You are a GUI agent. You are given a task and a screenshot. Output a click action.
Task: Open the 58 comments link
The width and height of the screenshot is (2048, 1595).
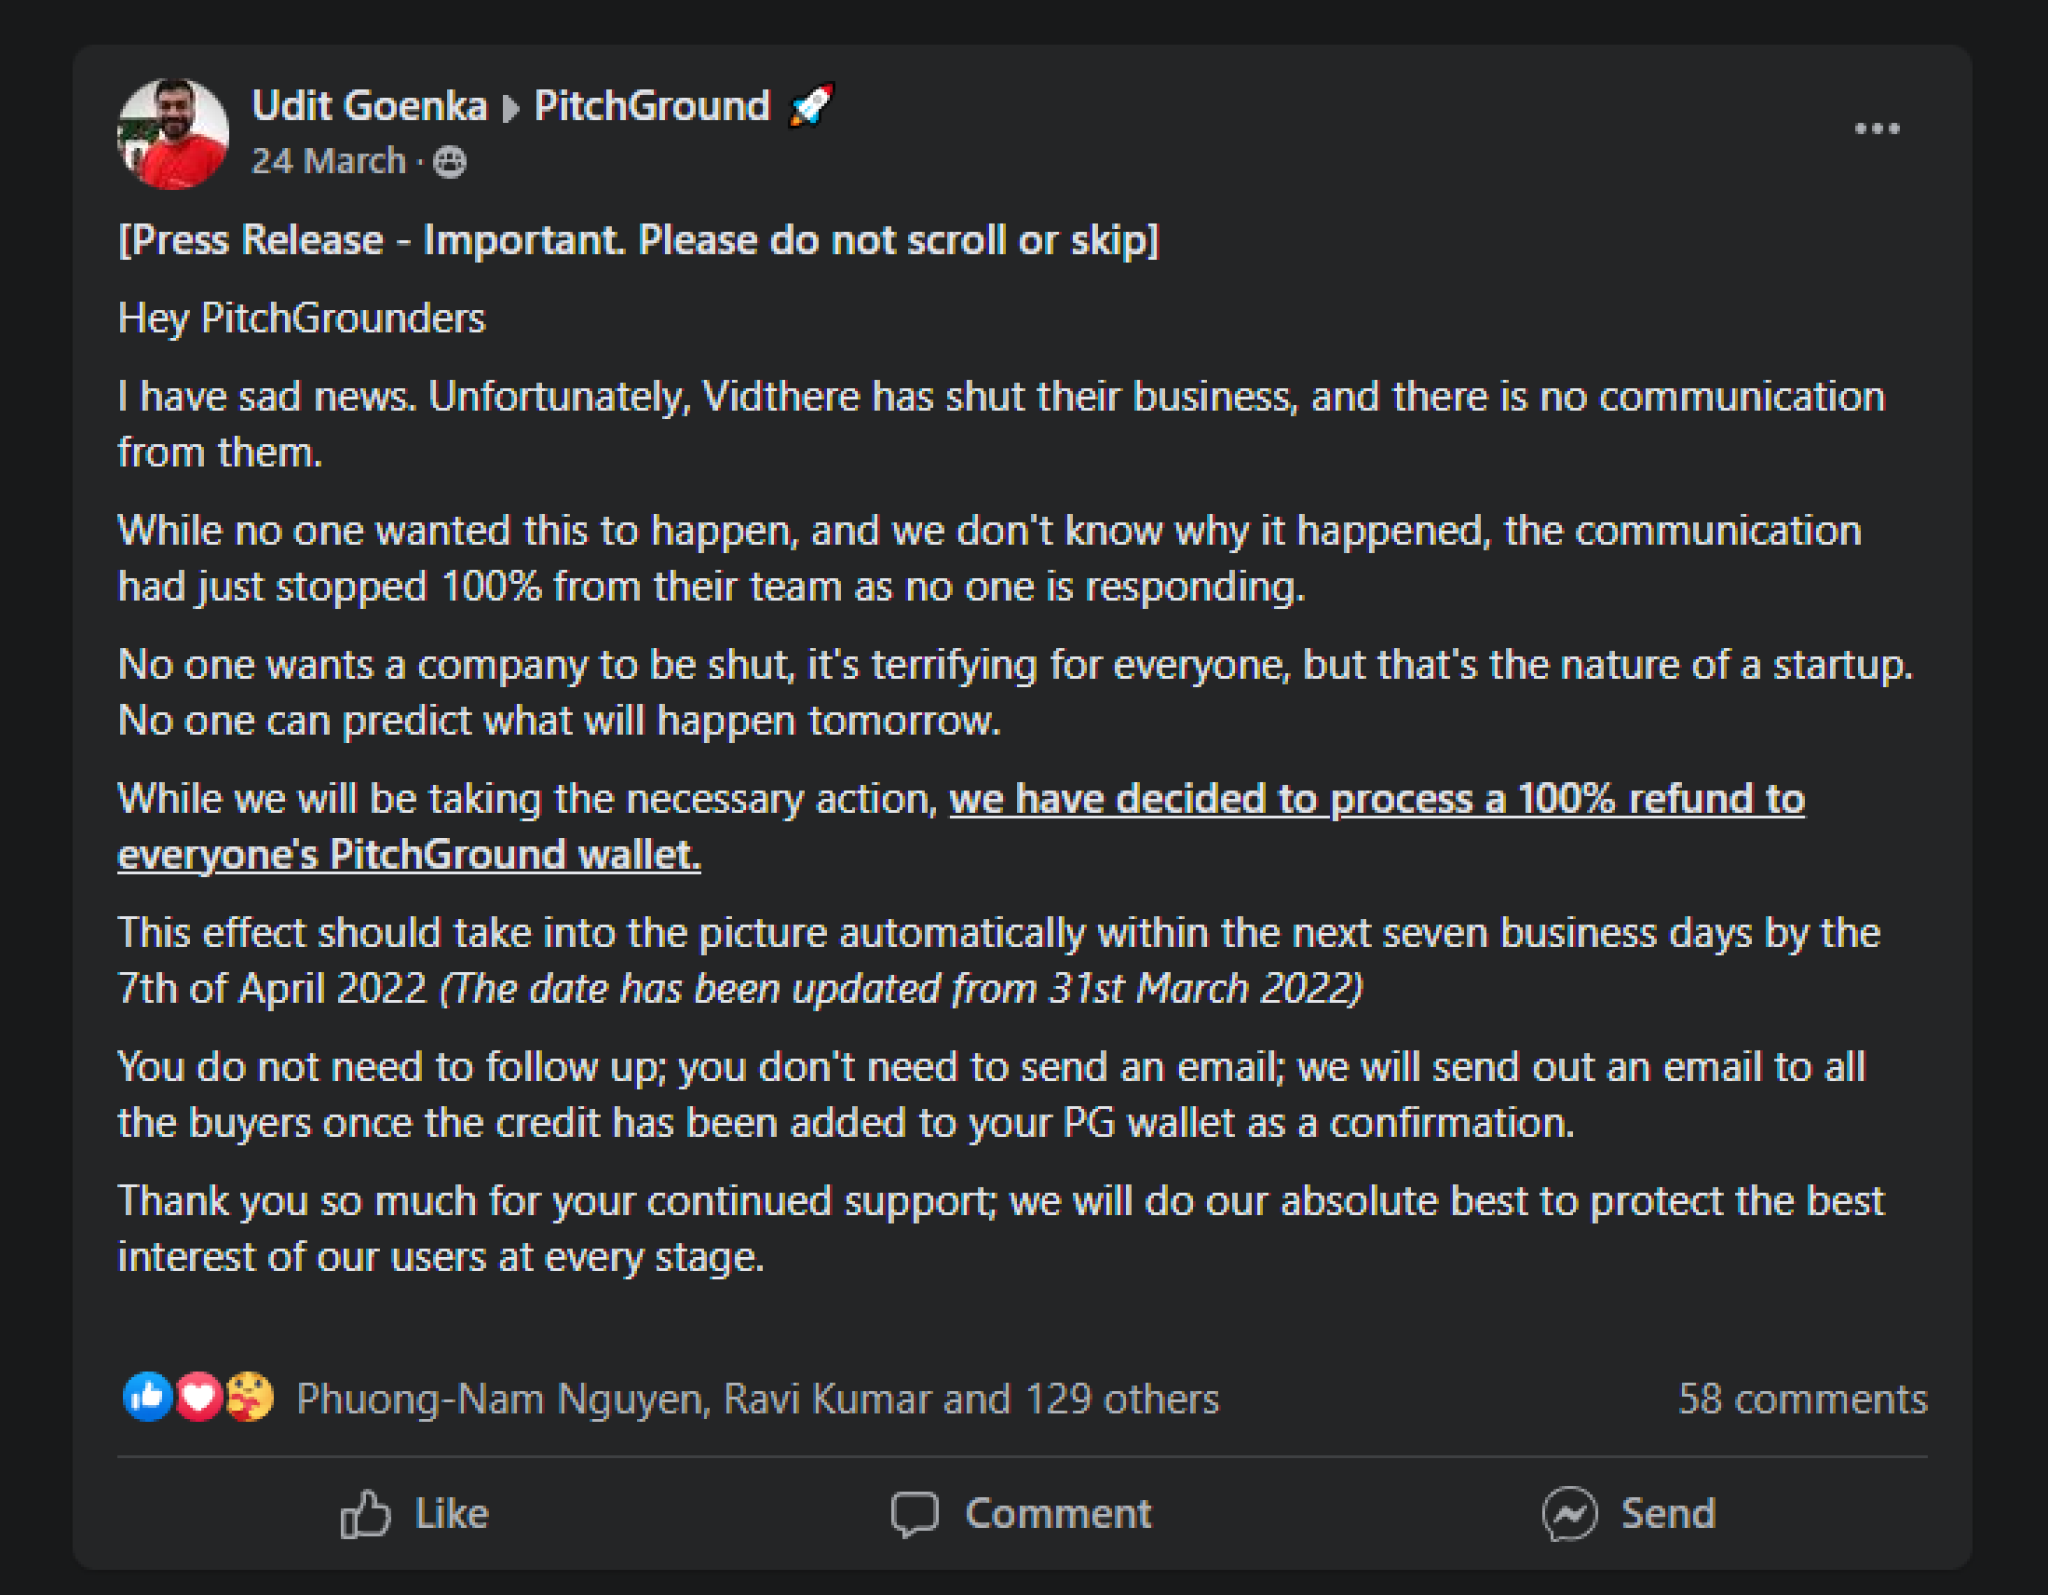pyautogui.click(x=1802, y=1399)
